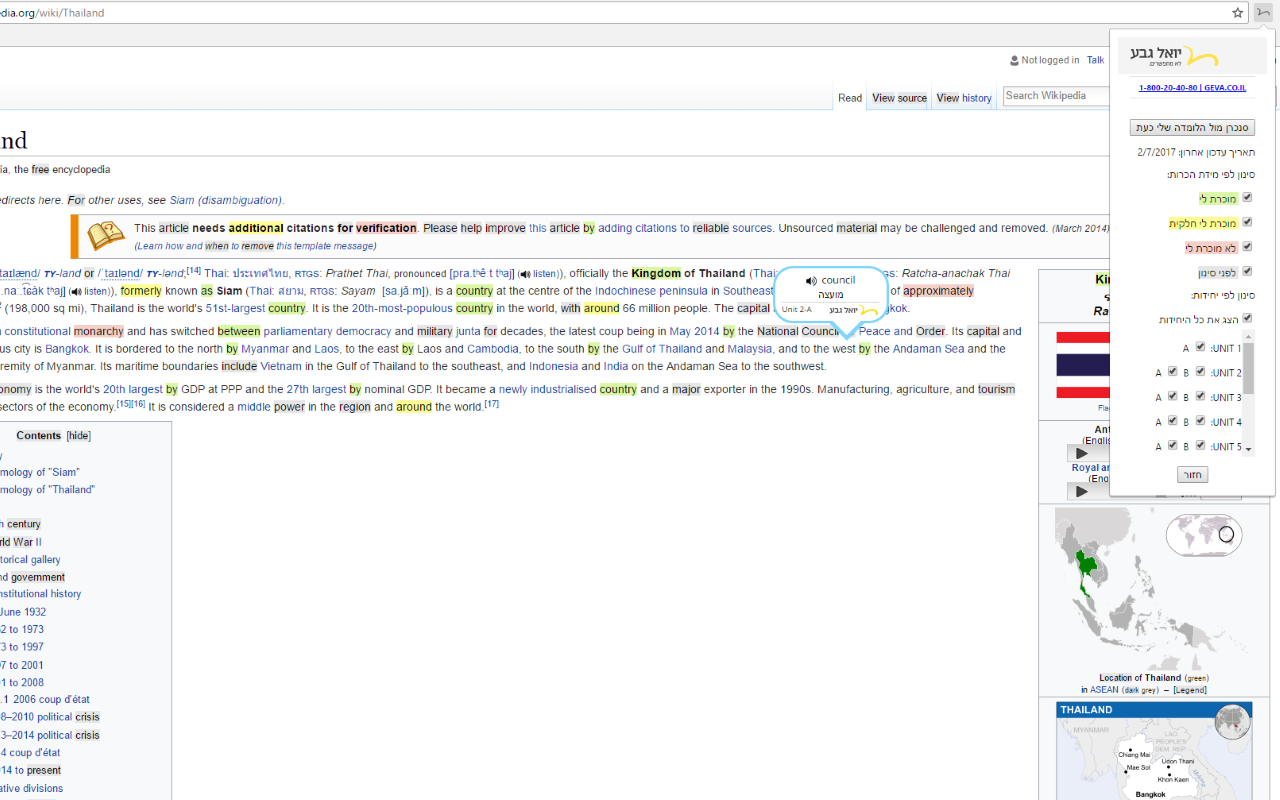Toggle the red 'לא מוכרת לי' checkbox
The width and height of the screenshot is (1280, 800).
(1247, 247)
